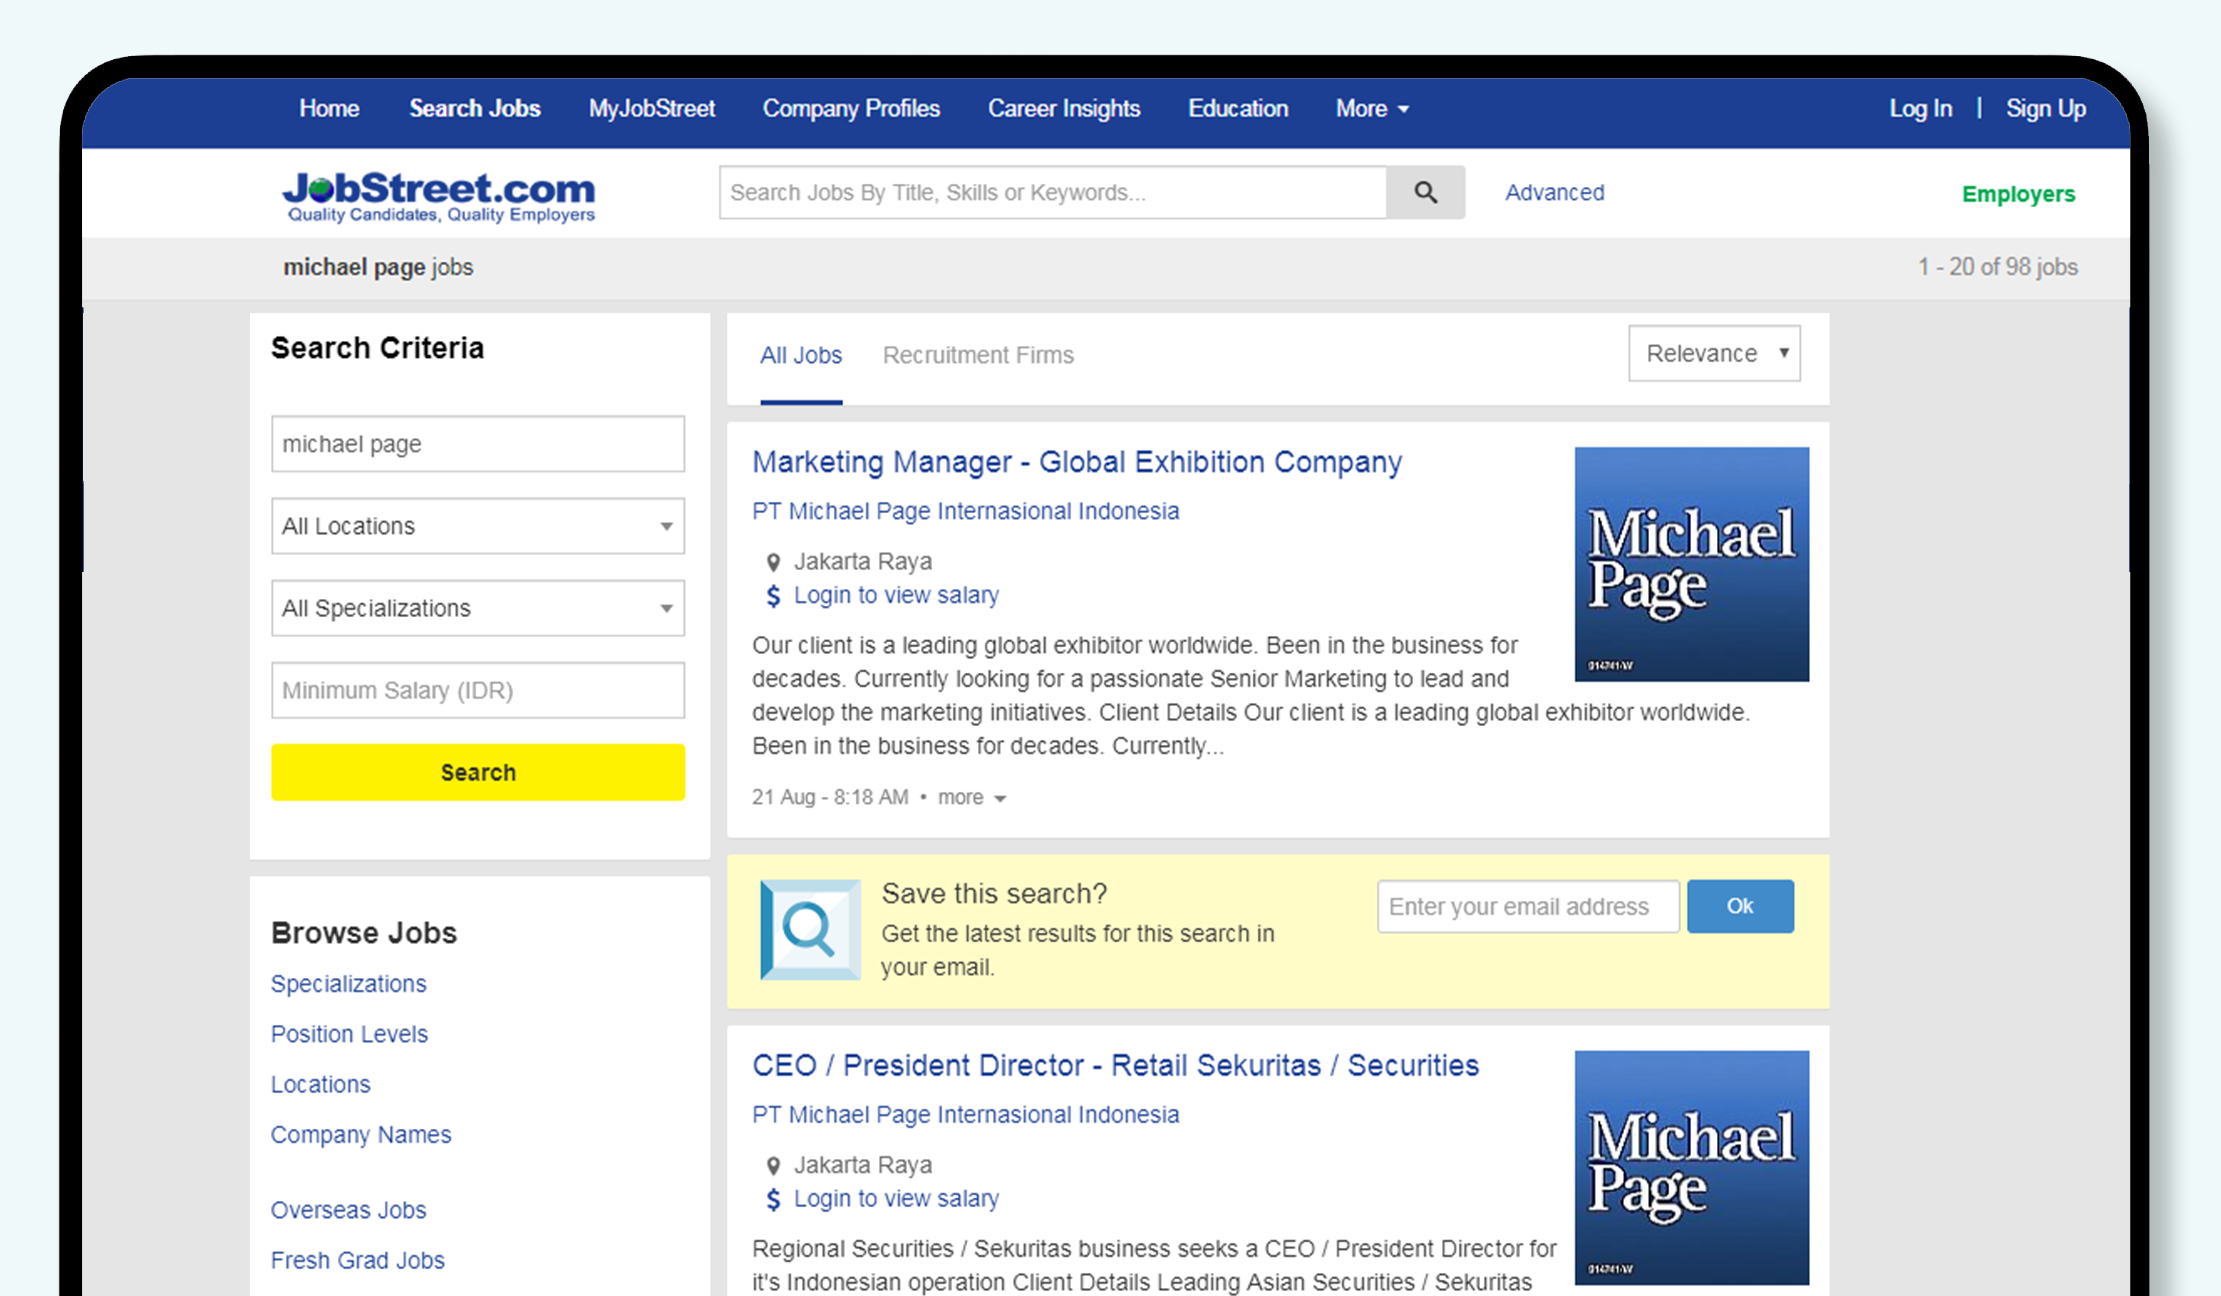Go to Home in navigation bar
This screenshot has height=1296, width=2221.
point(329,108)
